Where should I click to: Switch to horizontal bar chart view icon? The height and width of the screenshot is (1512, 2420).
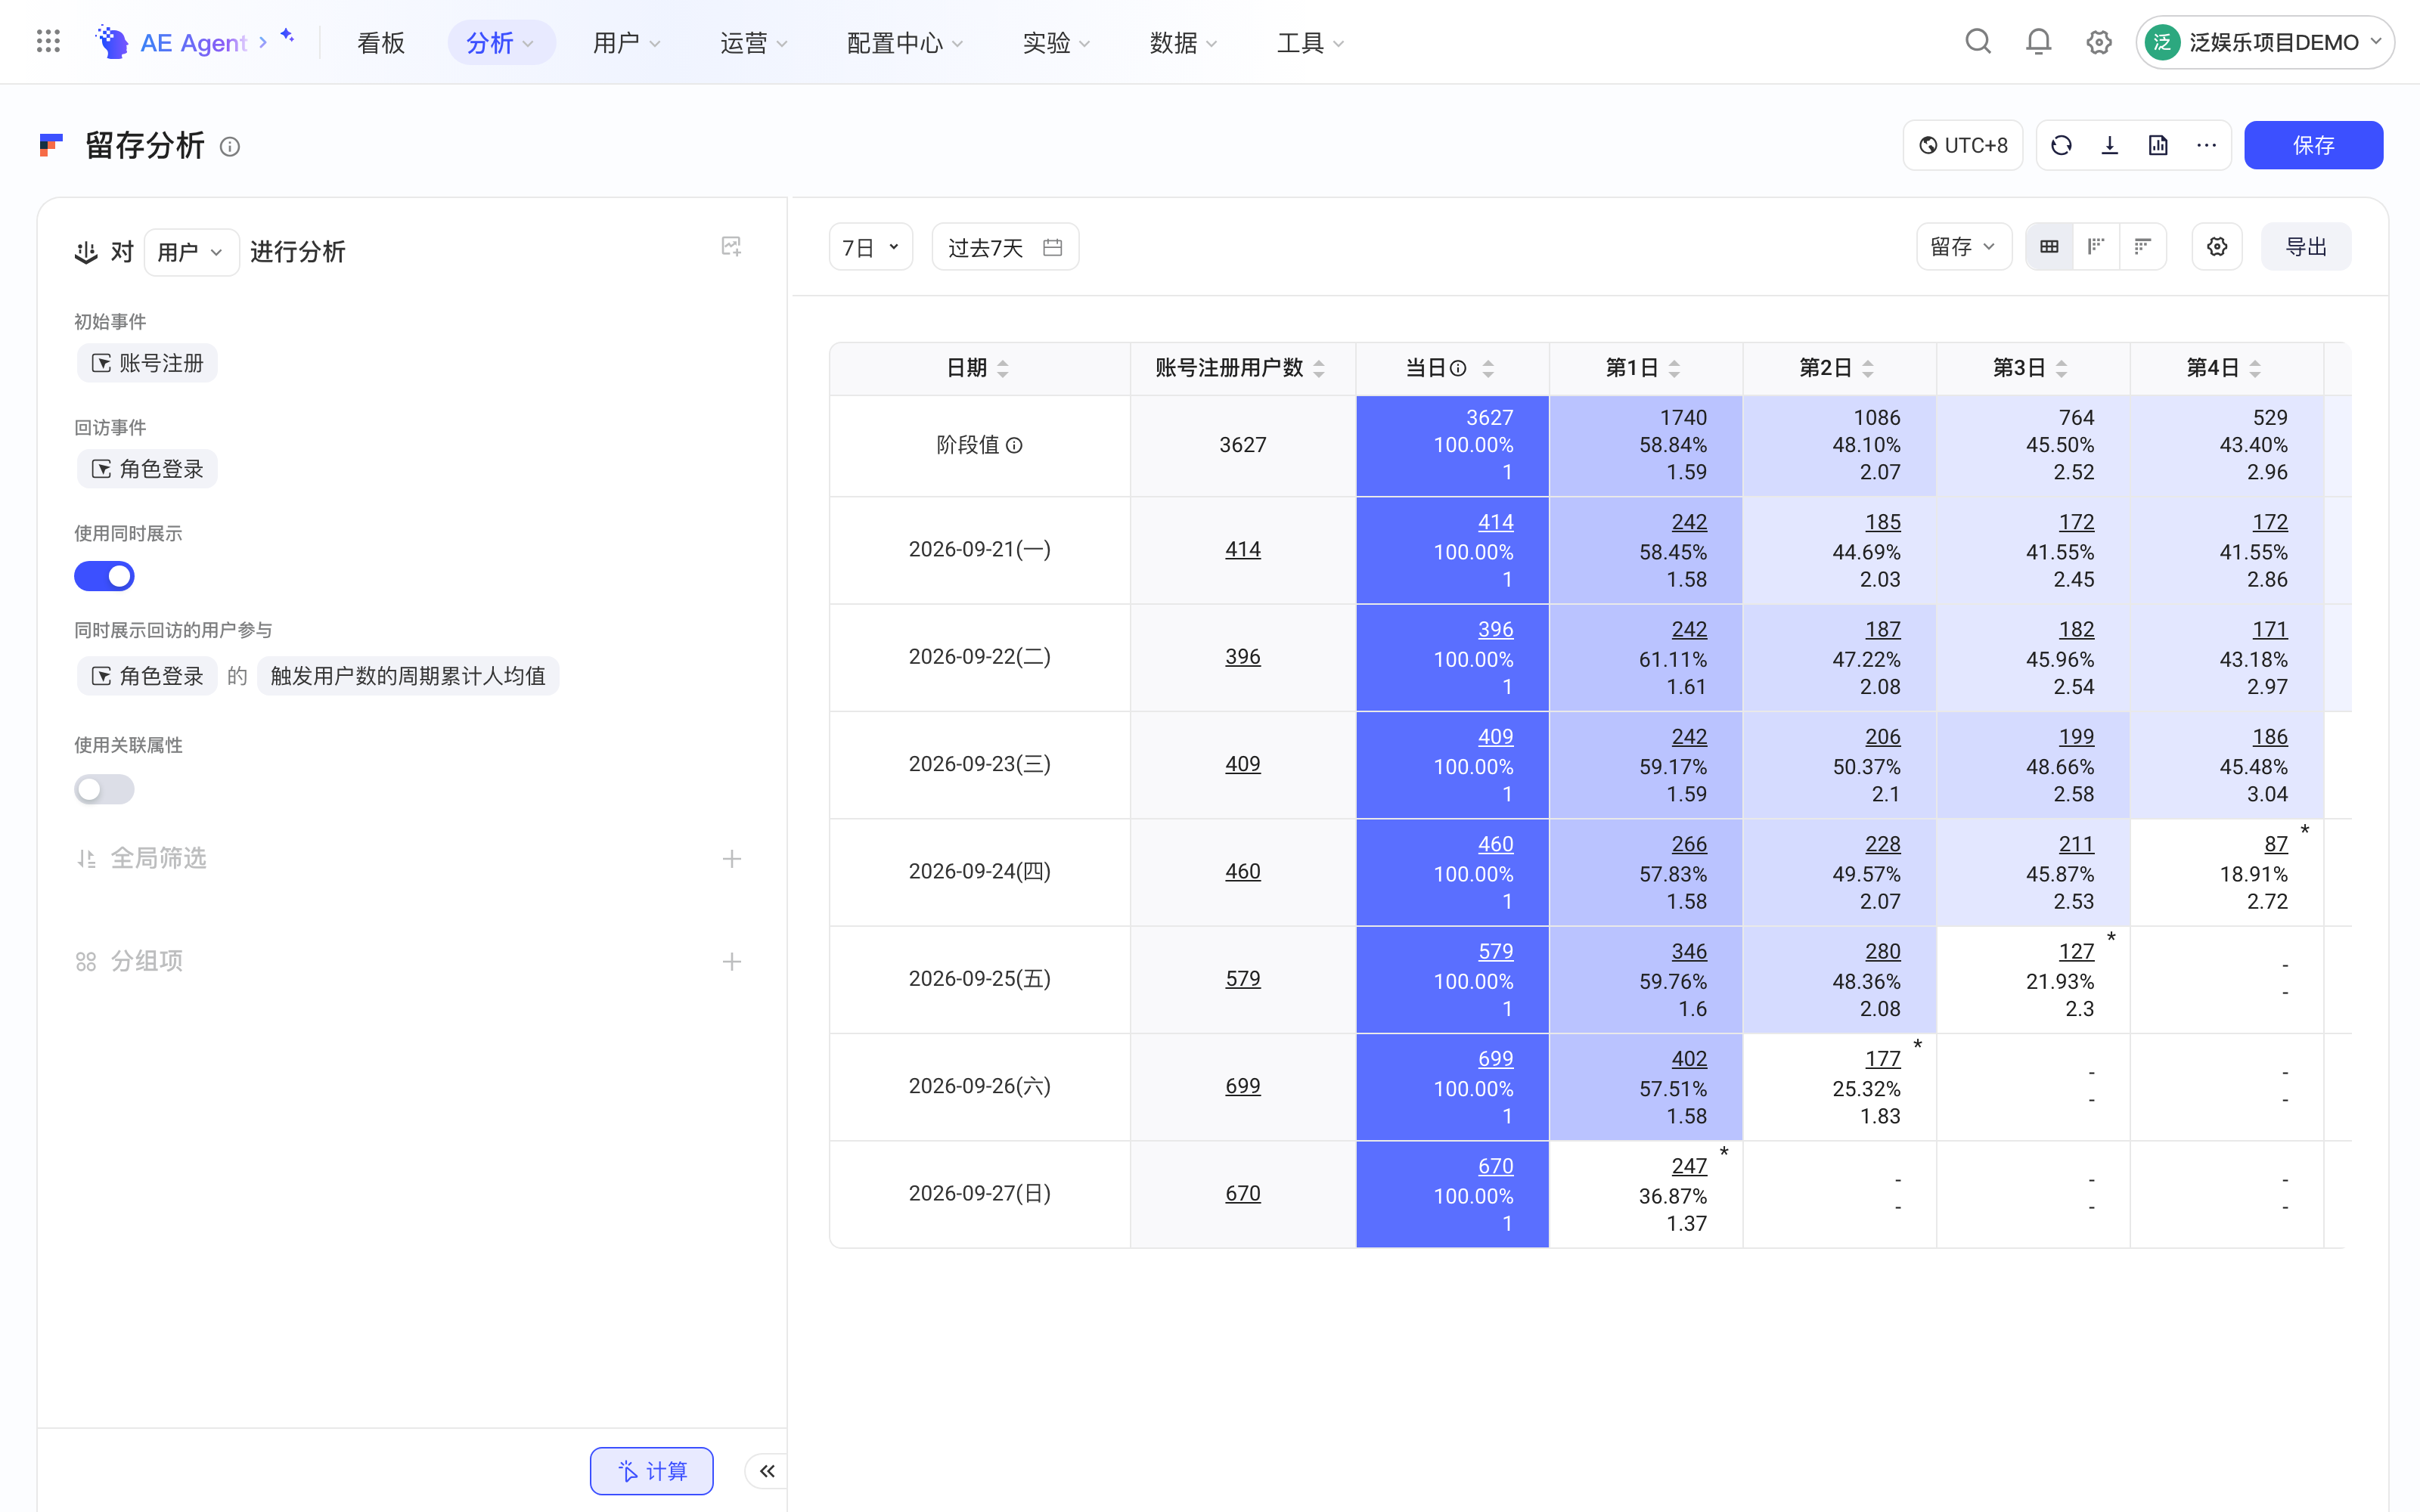(2142, 247)
